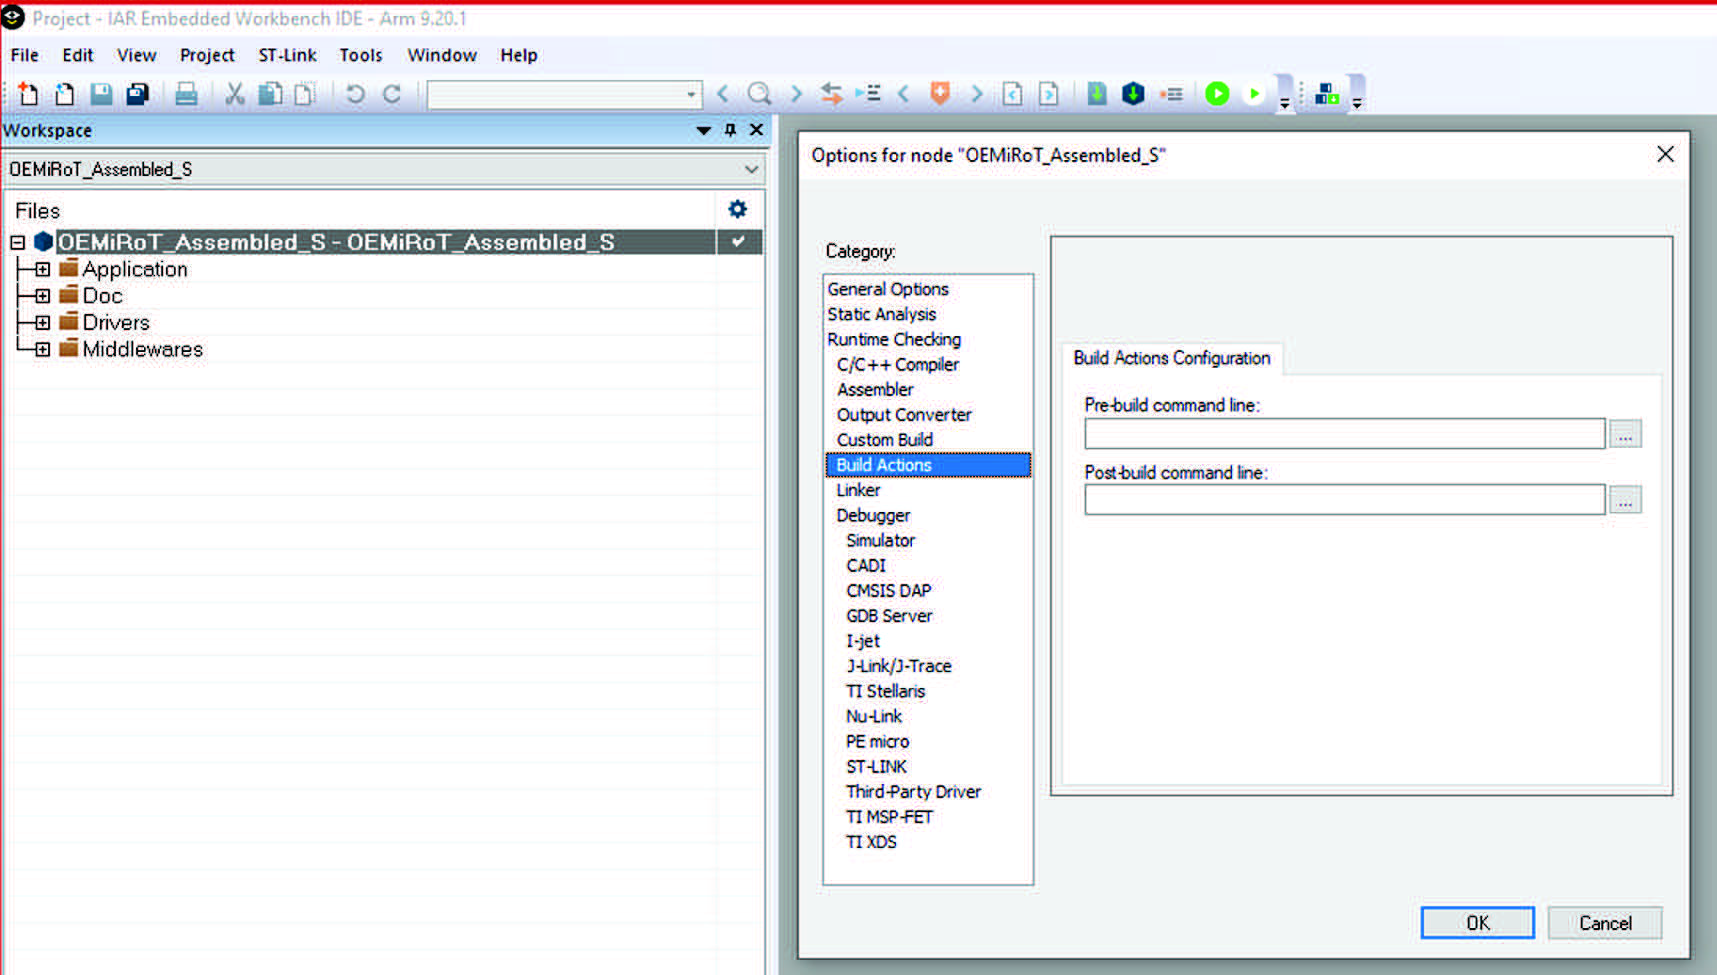This screenshot has height=975, width=1717.
Task: Expand the Drivers folder
Action: click(x=42, y=323)
